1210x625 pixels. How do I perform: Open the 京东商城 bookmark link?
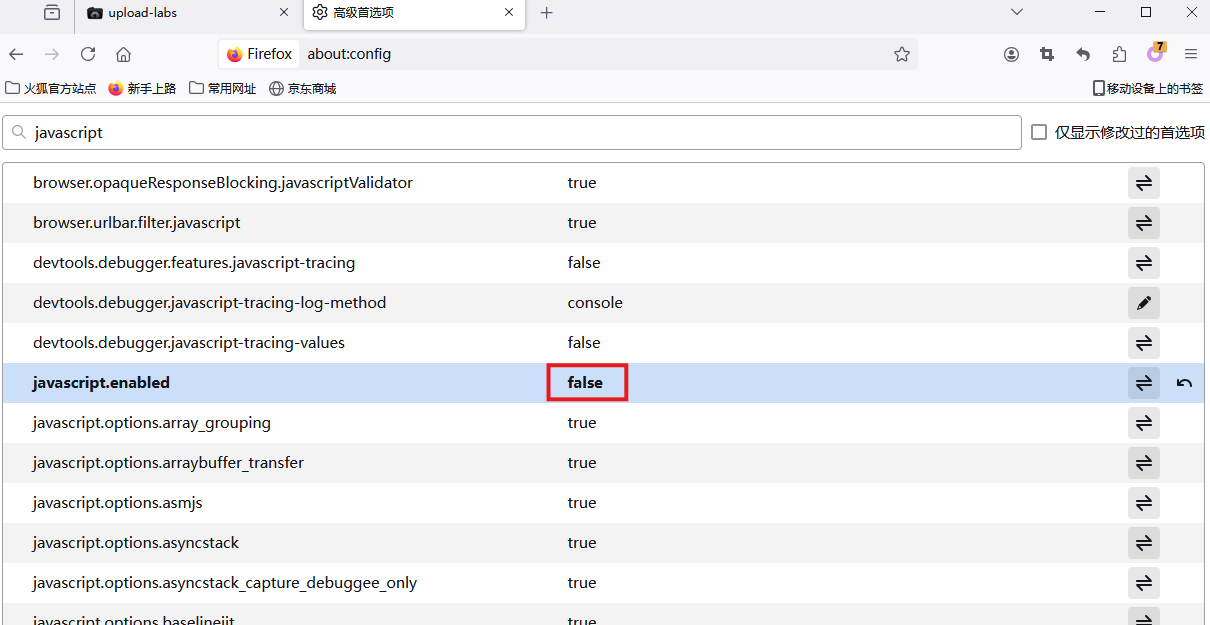(303, 88)
